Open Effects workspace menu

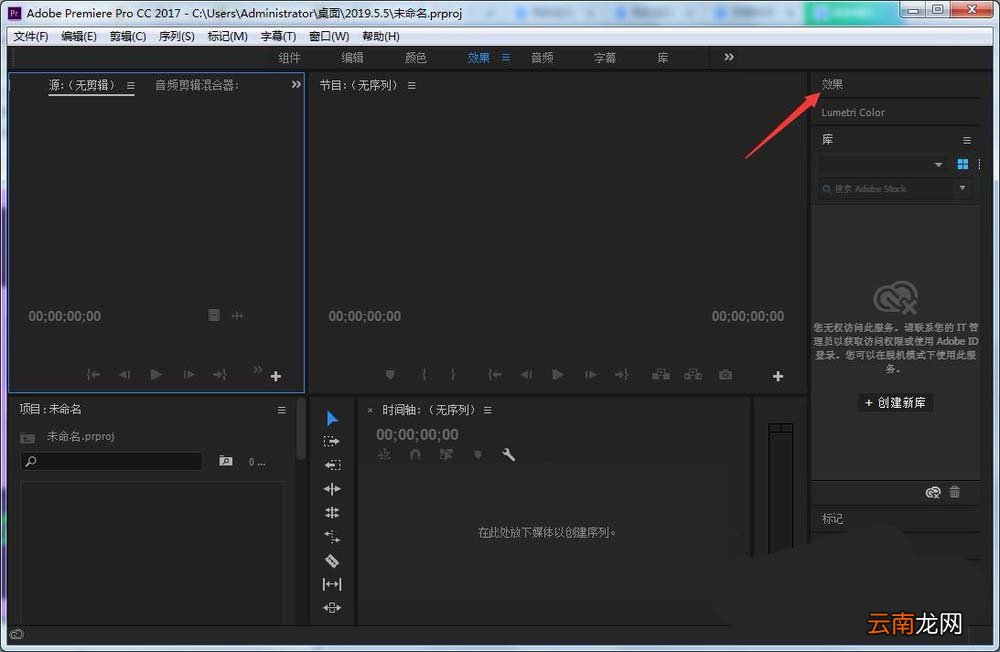coord(506,57)
